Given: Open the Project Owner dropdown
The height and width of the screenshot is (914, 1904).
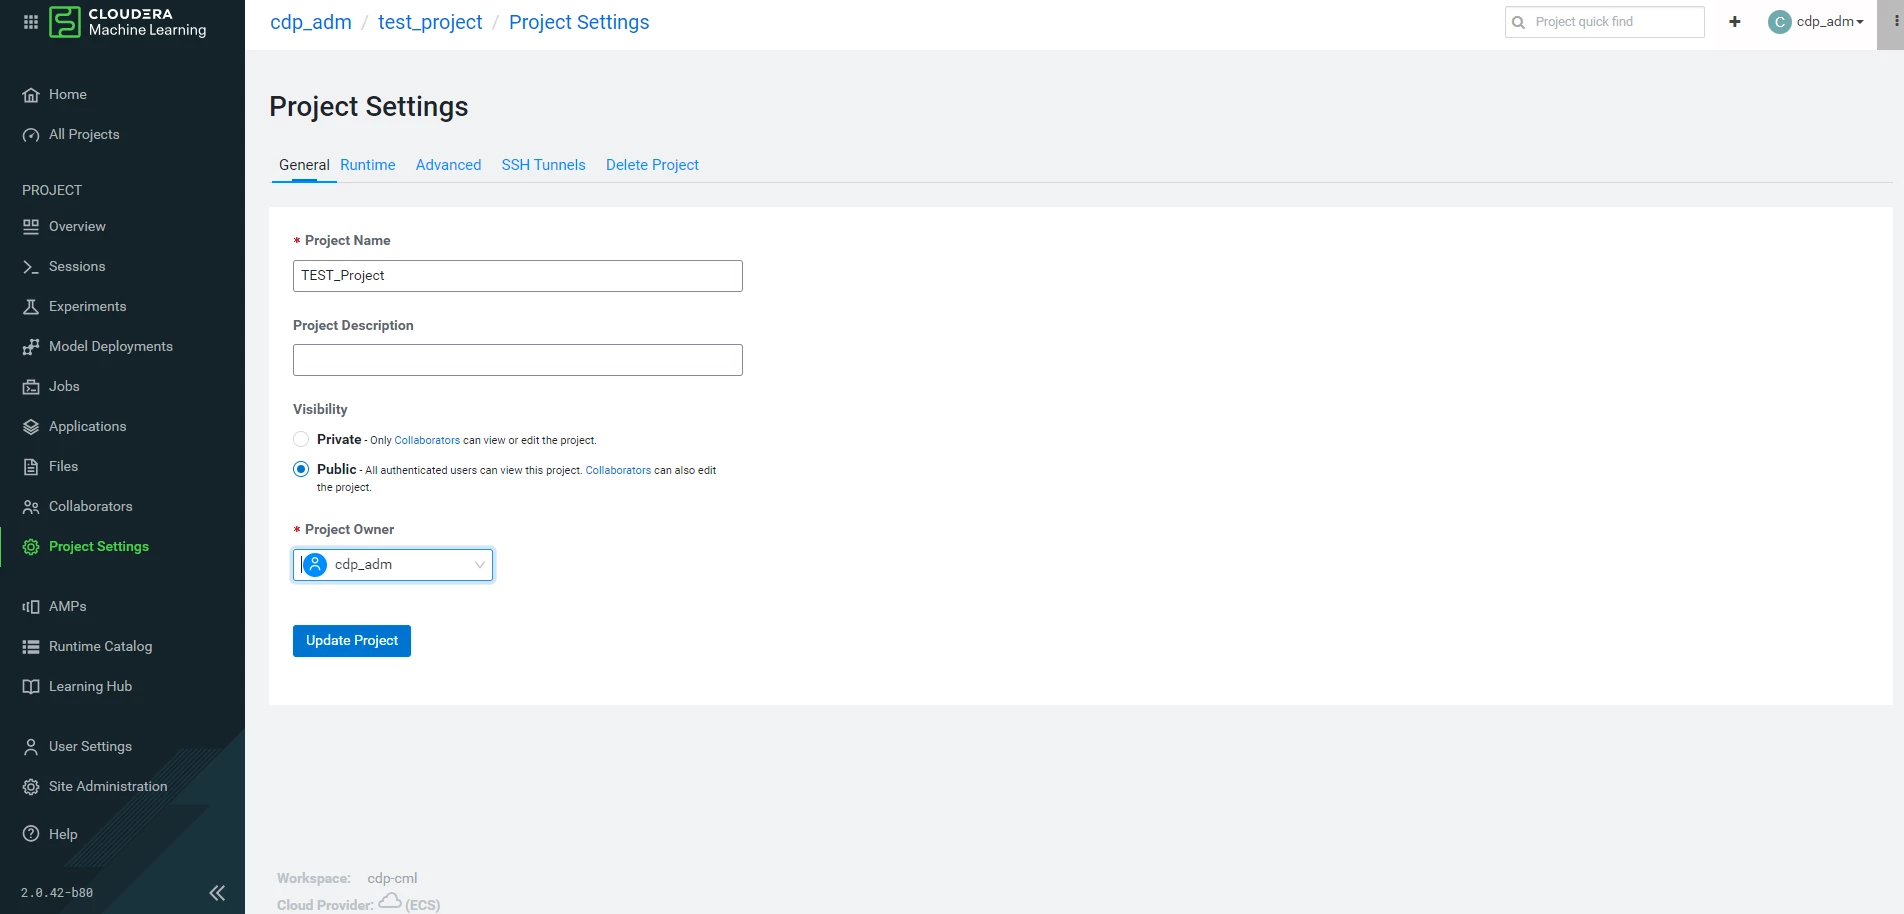Looking at the screenshot, I should click(x=393, y=565).
